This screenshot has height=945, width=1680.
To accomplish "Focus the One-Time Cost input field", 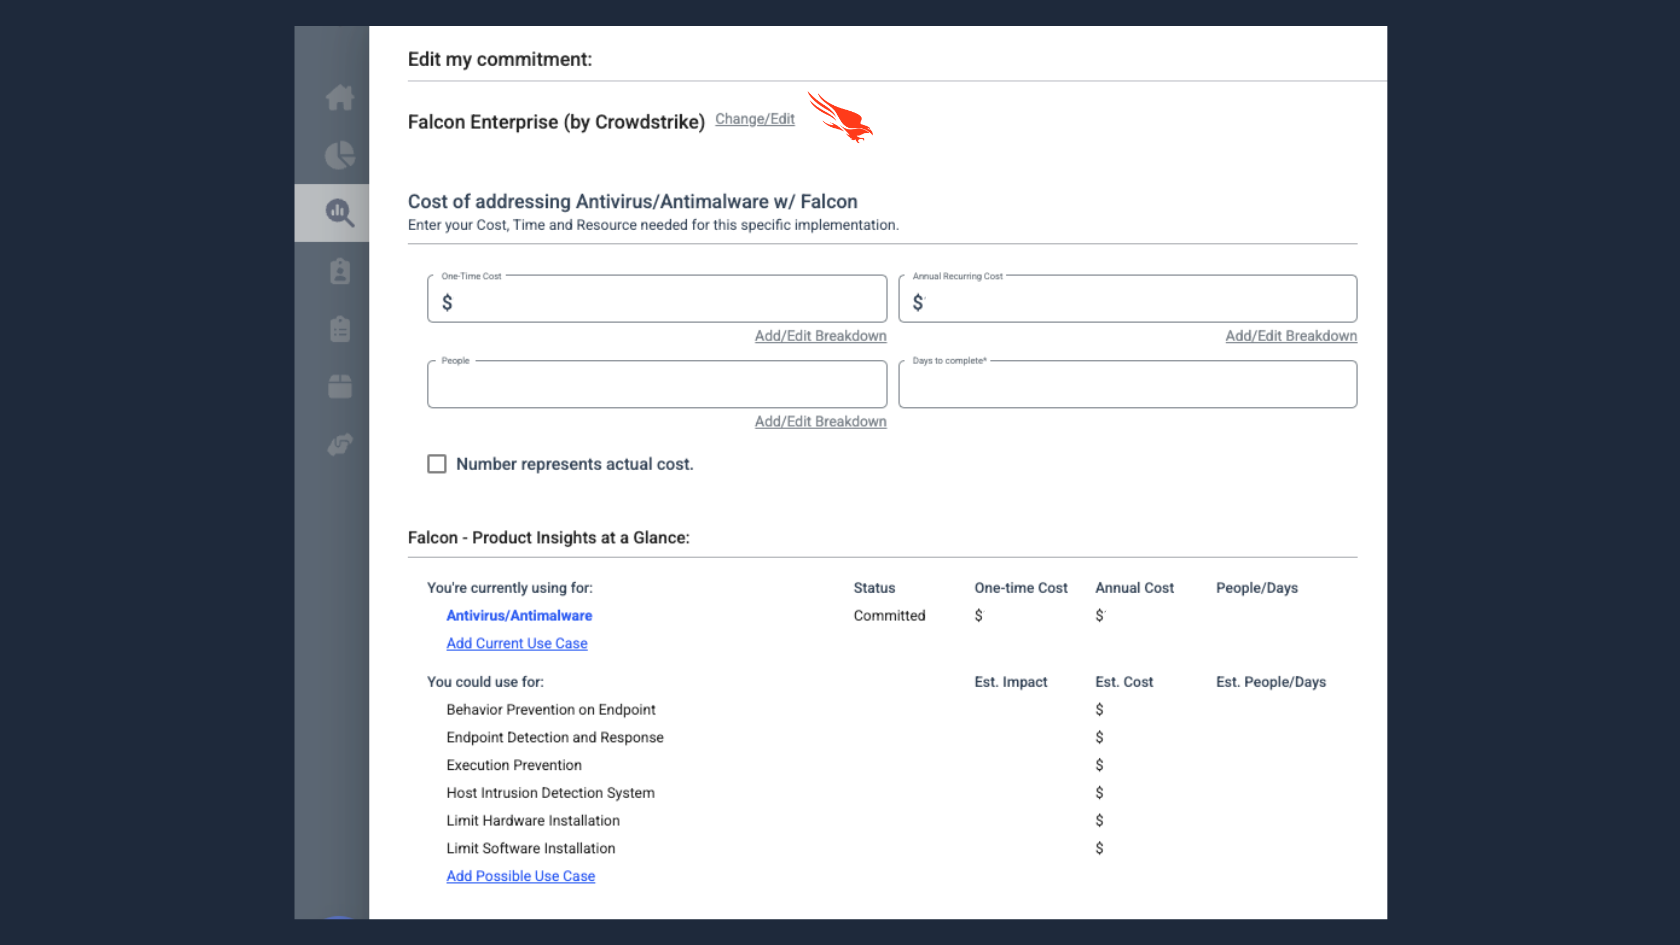I will (x=657, y=299).
